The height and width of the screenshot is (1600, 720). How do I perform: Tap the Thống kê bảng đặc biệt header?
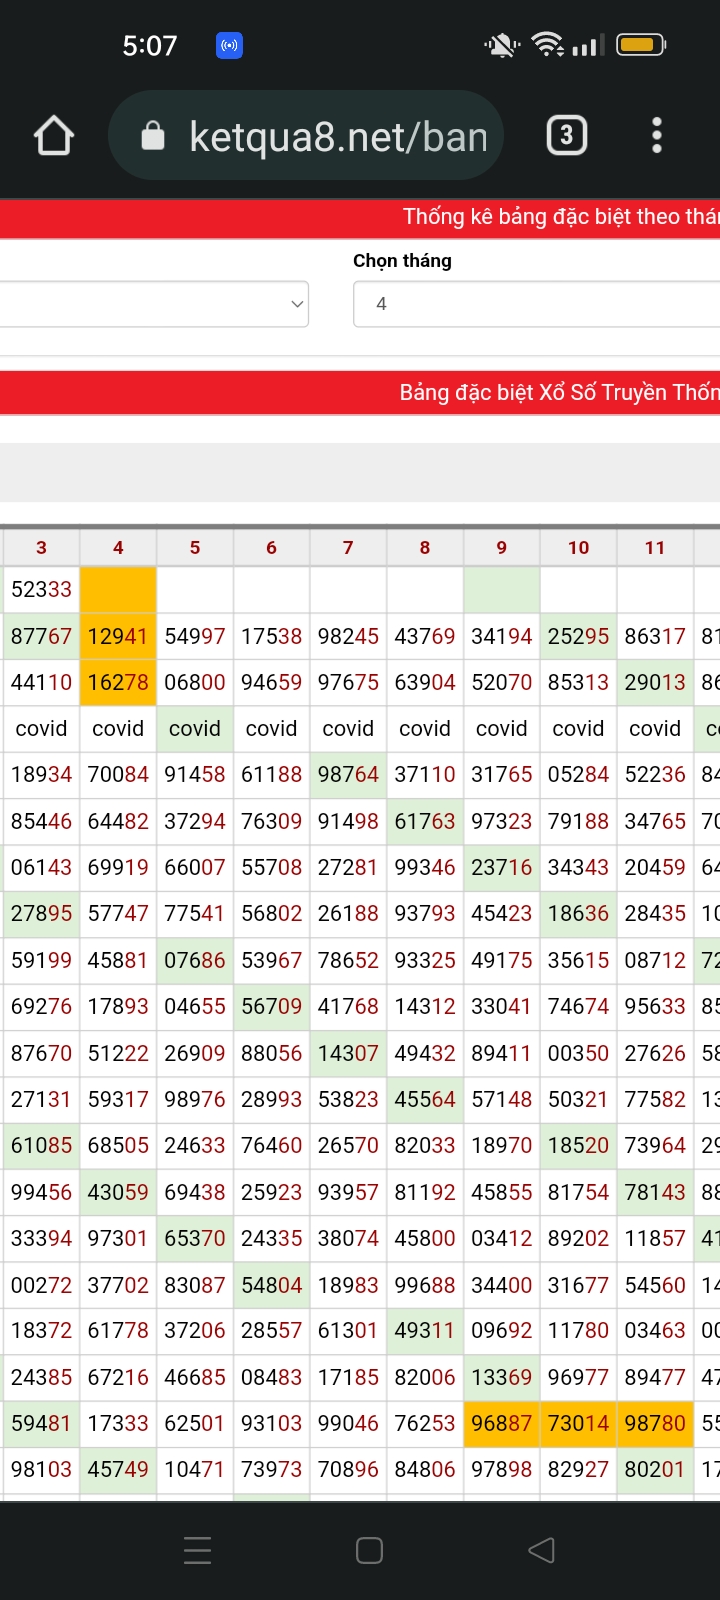tap(560, 217)
